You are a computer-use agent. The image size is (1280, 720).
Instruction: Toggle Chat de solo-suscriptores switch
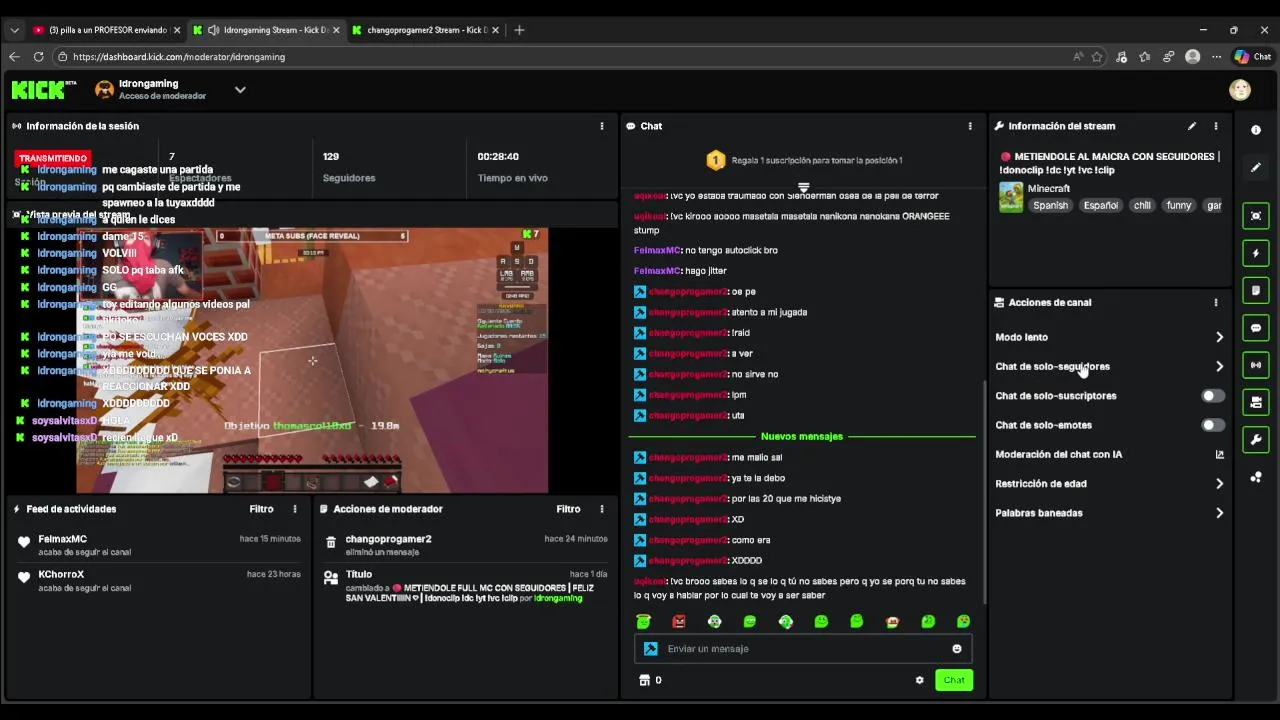(x=1212, y=396)
